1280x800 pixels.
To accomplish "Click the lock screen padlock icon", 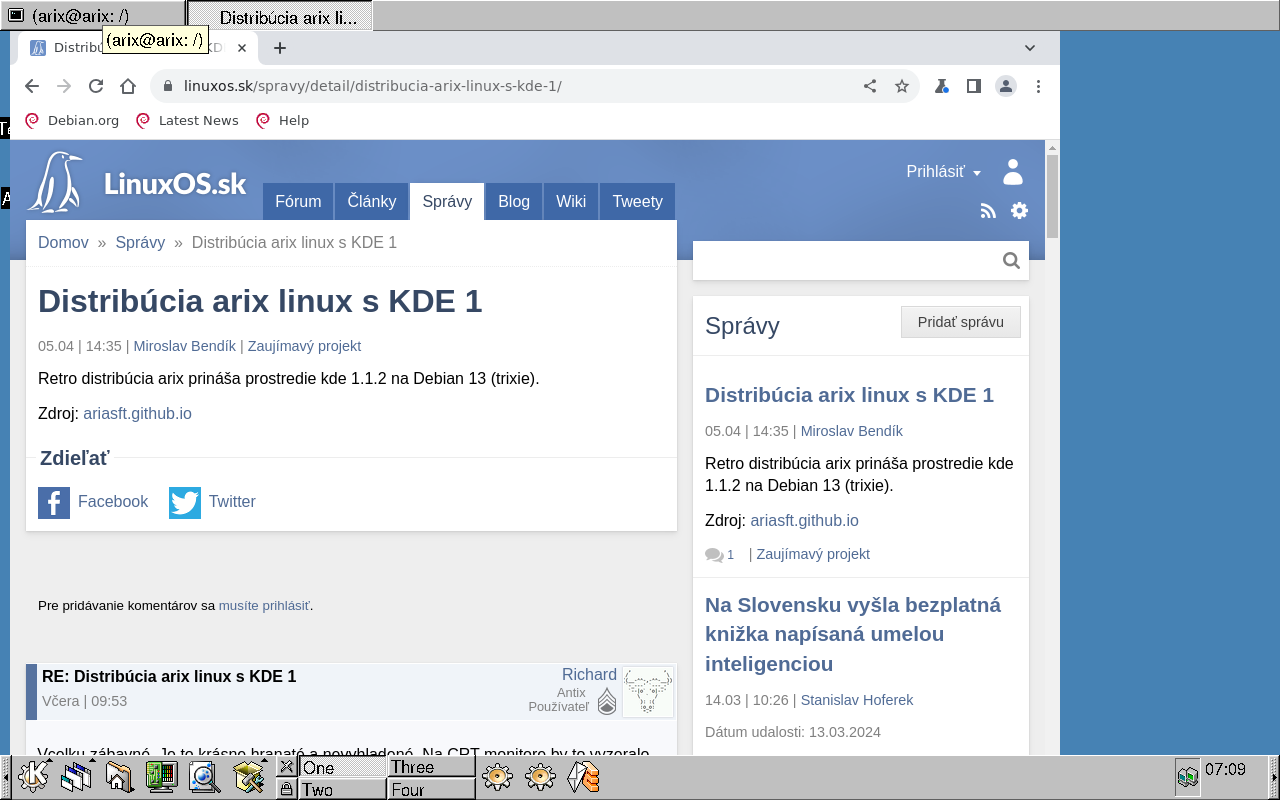I will (x=286, y=789).
